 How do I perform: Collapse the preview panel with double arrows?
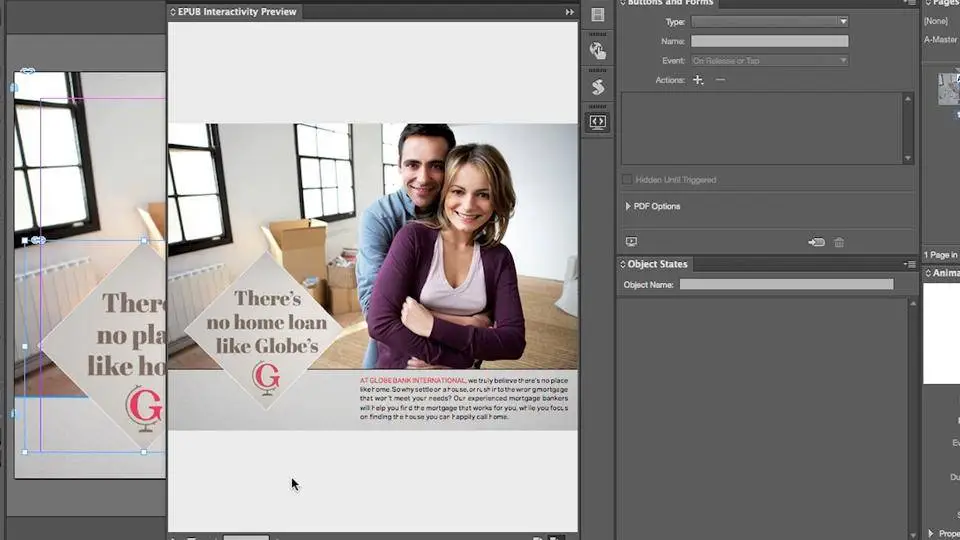coord(569,12)
